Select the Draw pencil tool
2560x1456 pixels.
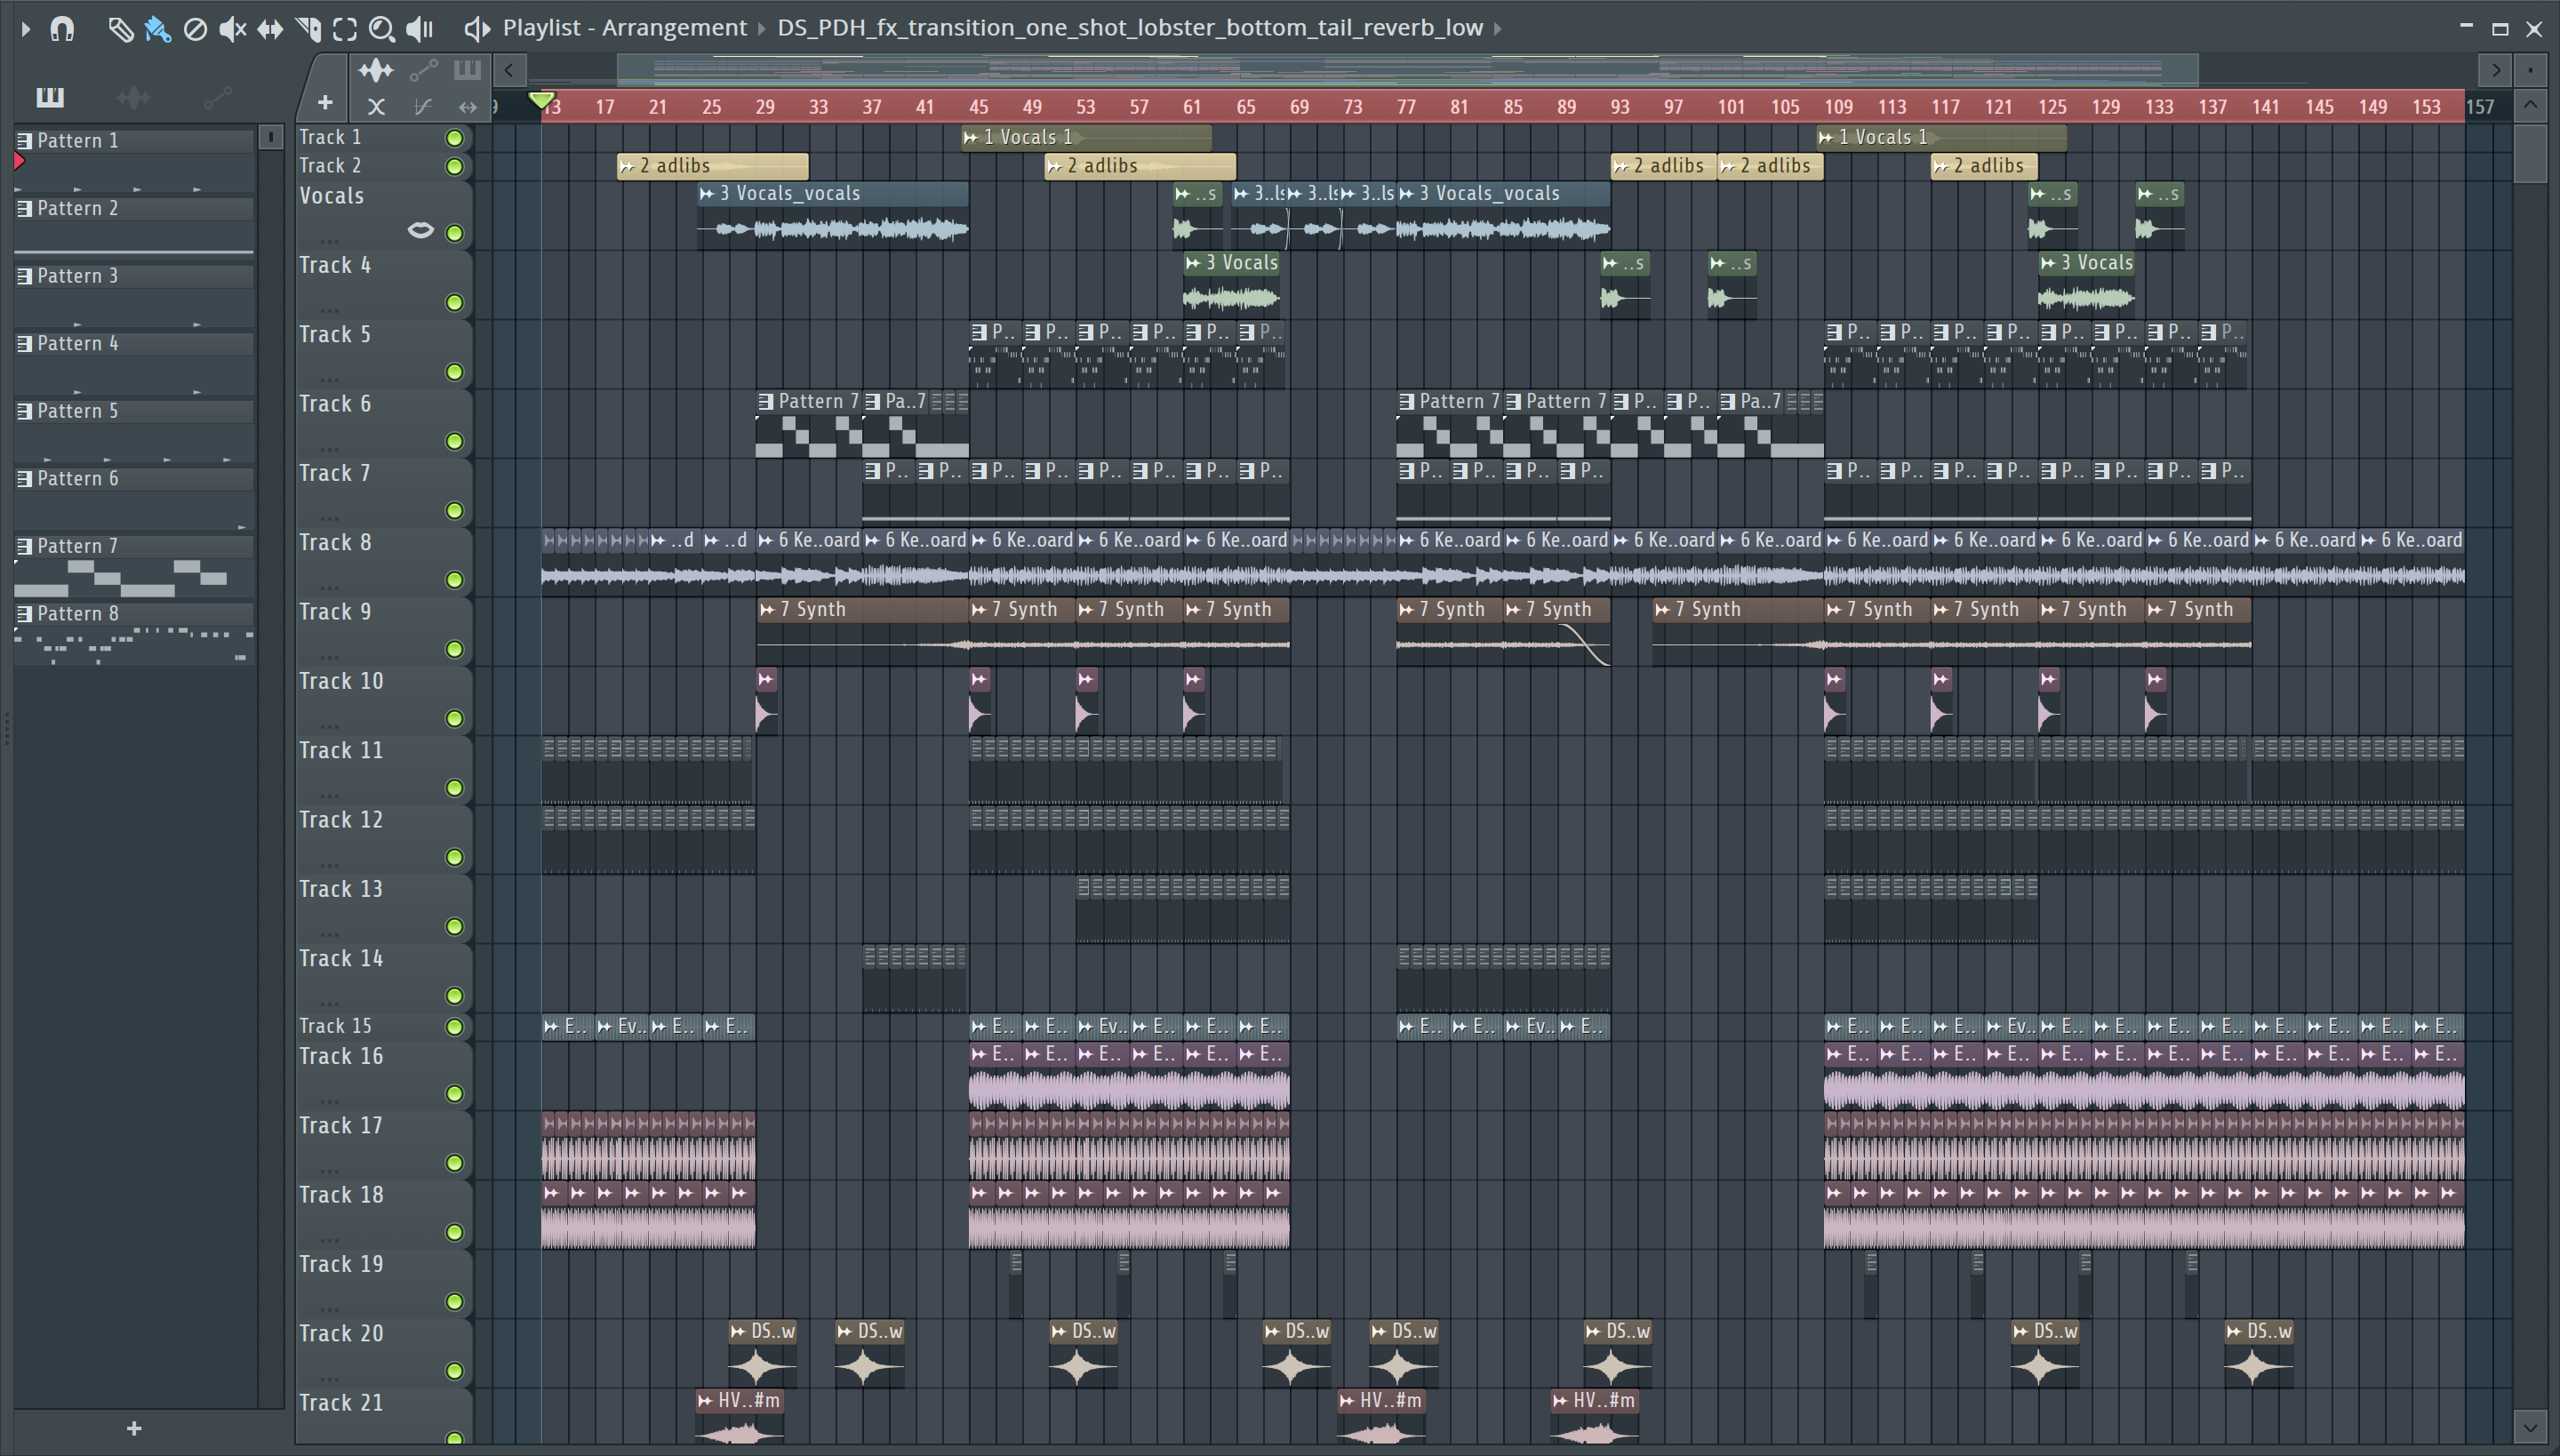[x=120, y=29]
